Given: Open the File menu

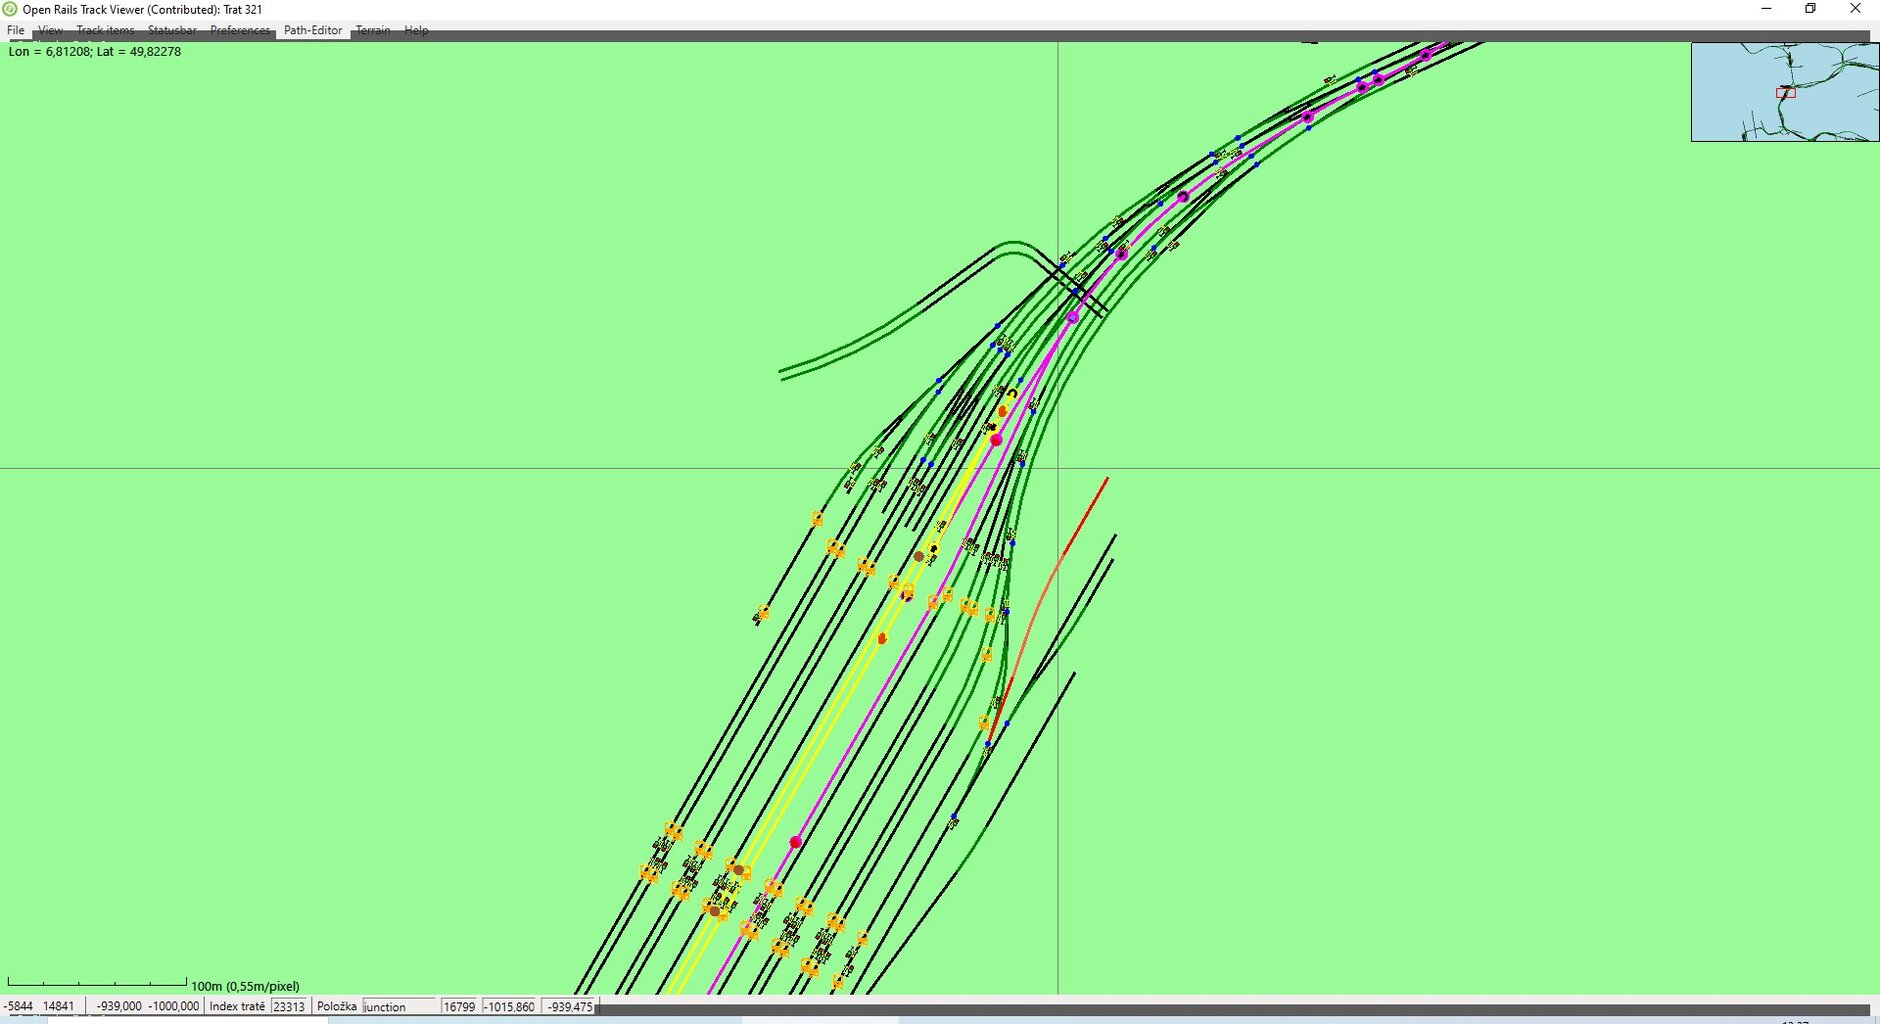Looking at the screenshot, I should point(16,30).
